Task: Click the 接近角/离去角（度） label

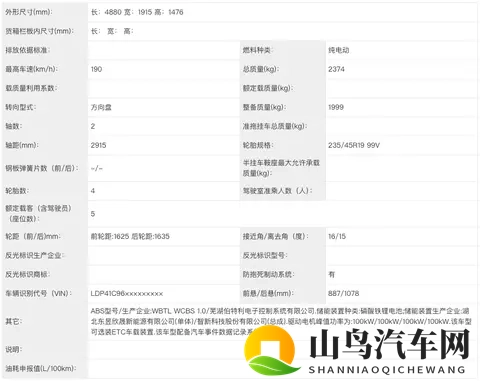Action: tap(276, 237)
